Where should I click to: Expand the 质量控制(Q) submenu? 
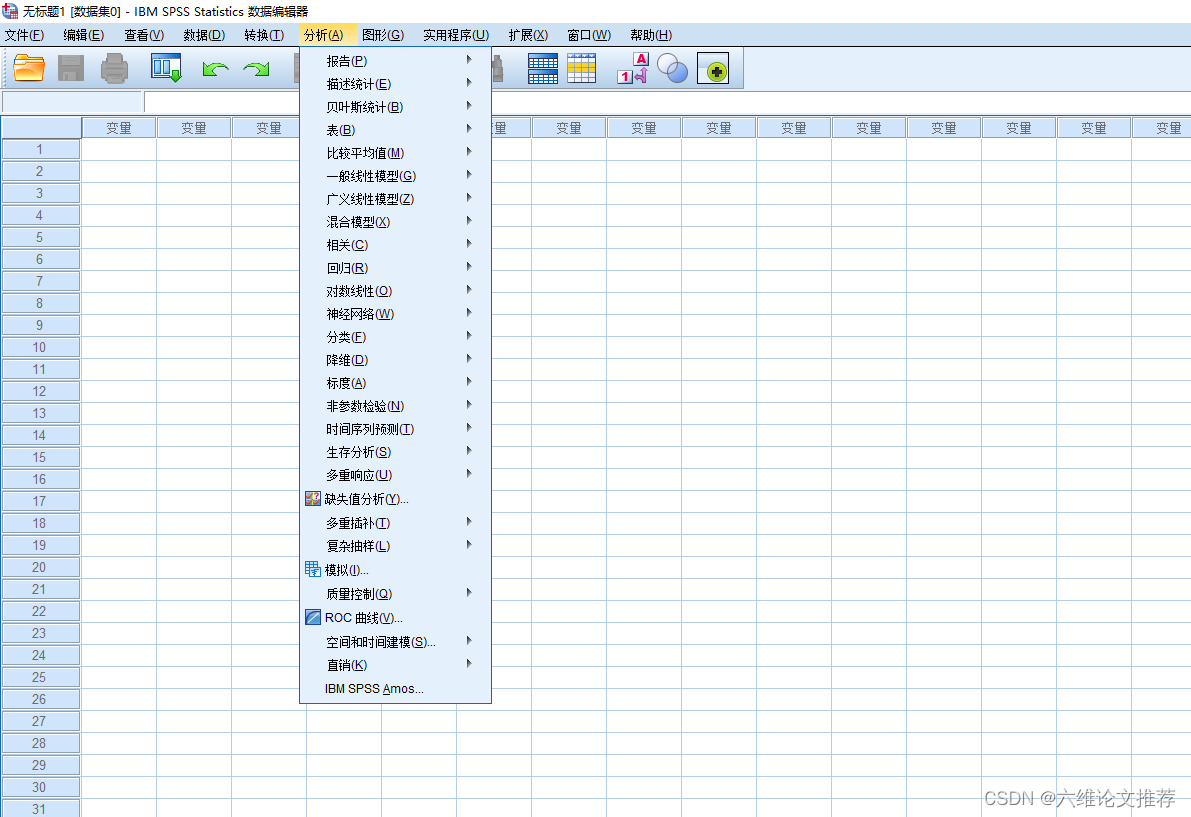[396, 594]
